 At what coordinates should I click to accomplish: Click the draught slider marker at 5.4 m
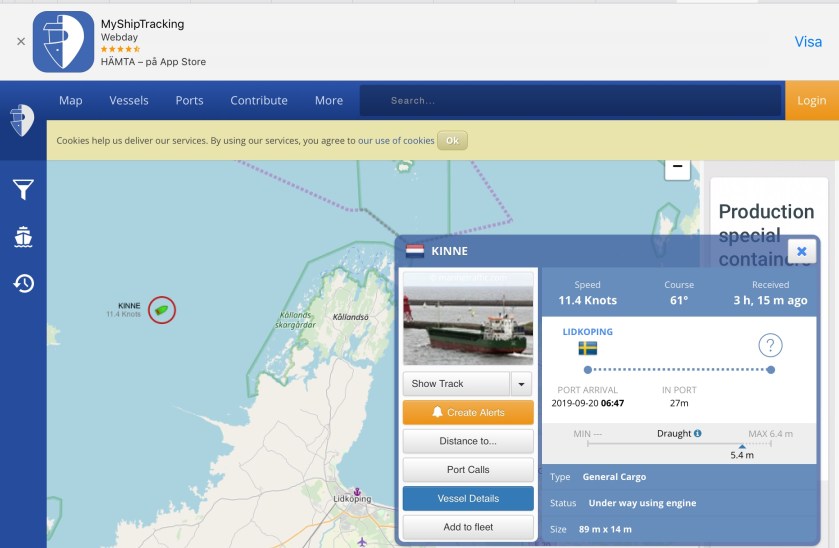point(741,447)
